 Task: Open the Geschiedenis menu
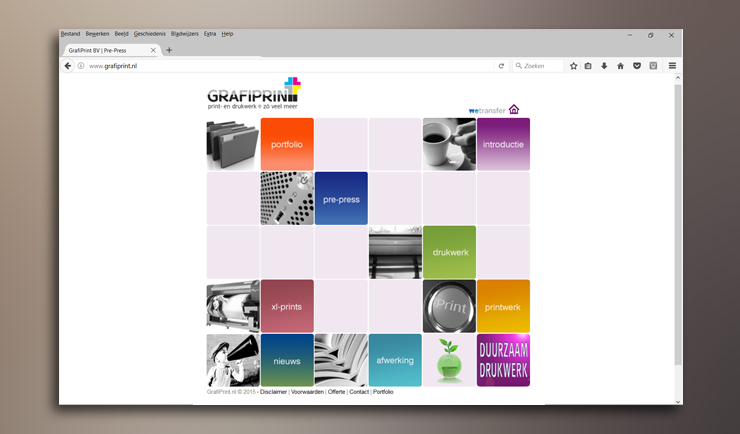[x=150, y=34]
